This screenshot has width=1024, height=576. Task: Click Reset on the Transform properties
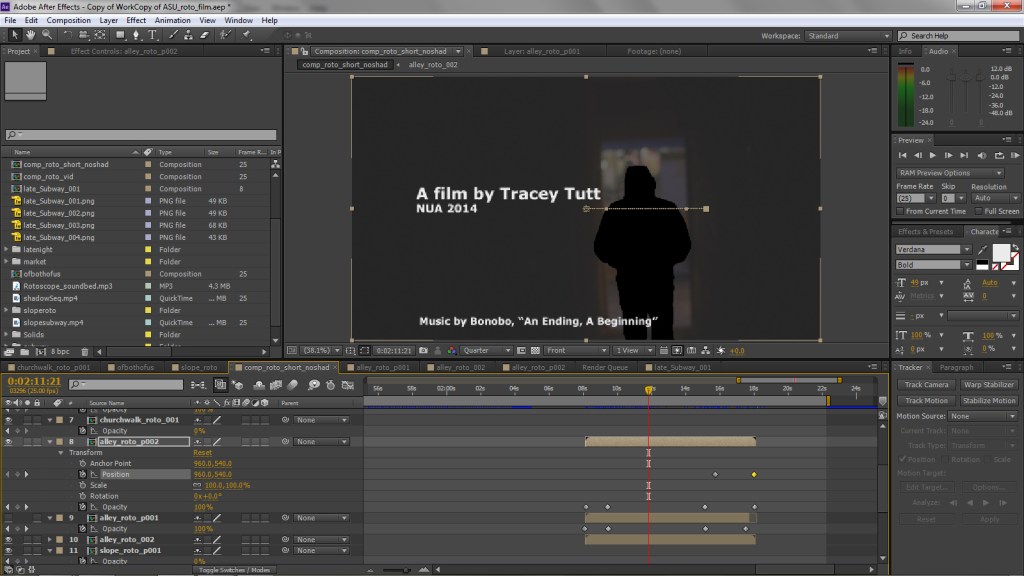202,452
